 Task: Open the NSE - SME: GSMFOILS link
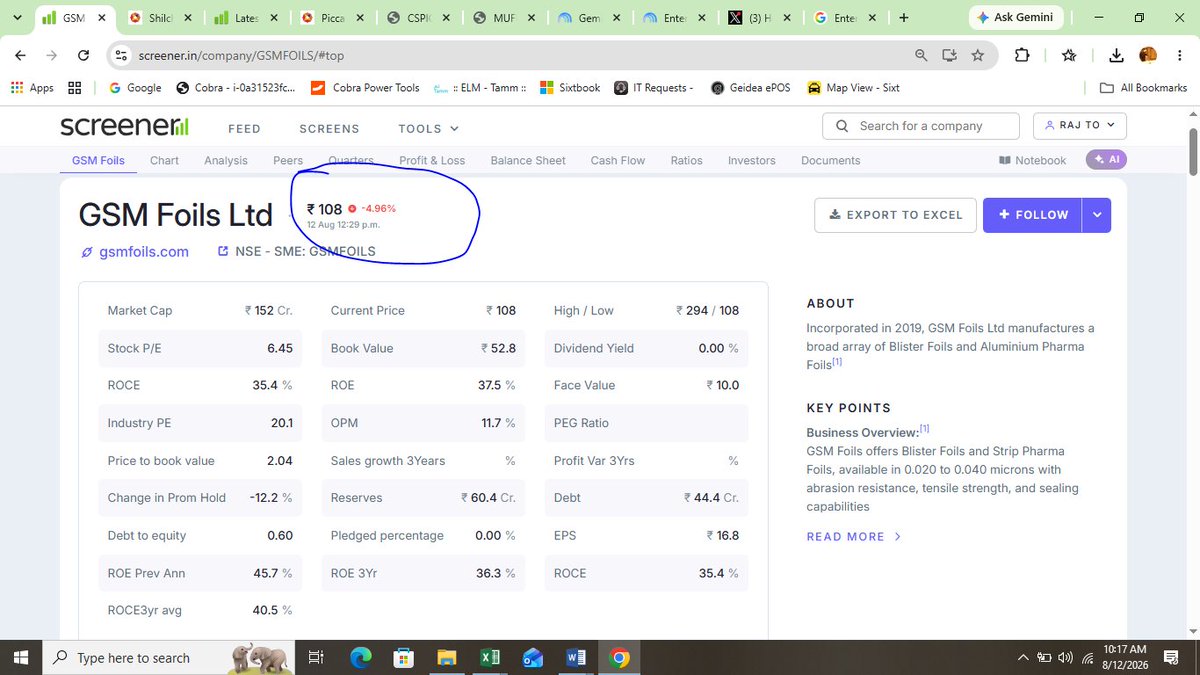point(297,252)
